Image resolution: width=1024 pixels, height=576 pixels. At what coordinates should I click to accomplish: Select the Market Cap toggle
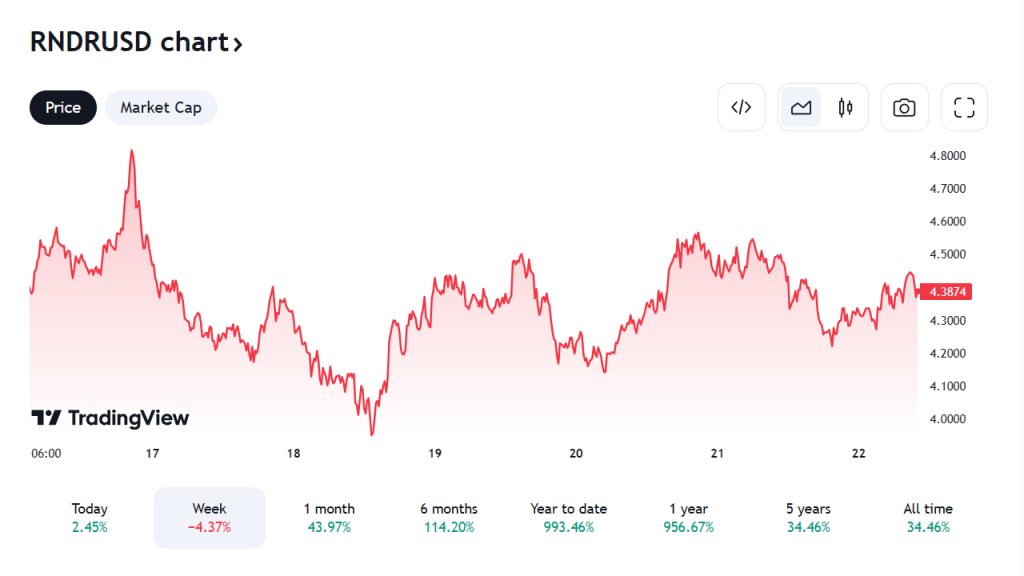pyautogui.click(x=161, y=107)
